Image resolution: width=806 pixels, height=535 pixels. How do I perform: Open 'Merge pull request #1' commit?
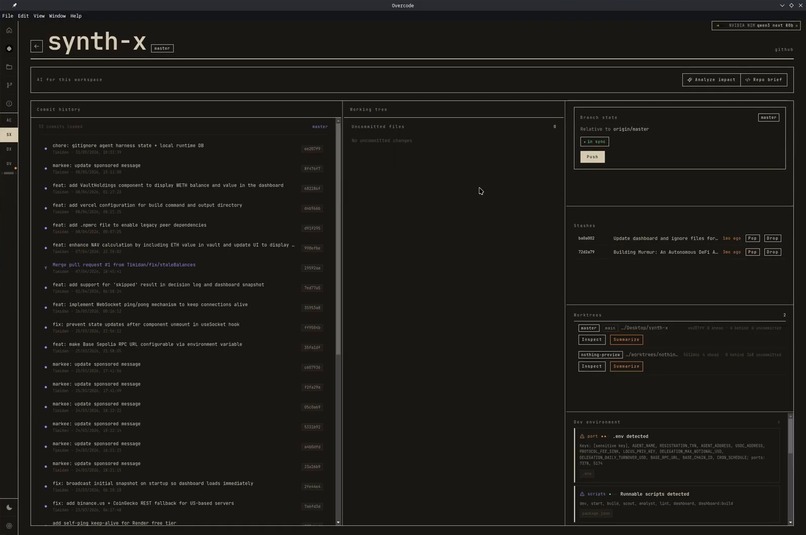click(183, 268)
